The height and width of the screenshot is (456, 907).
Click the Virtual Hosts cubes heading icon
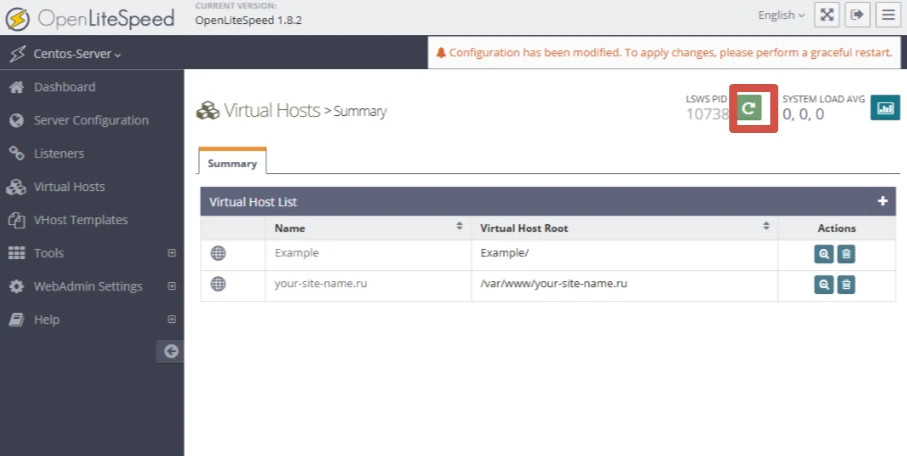(x=208, y=110)
